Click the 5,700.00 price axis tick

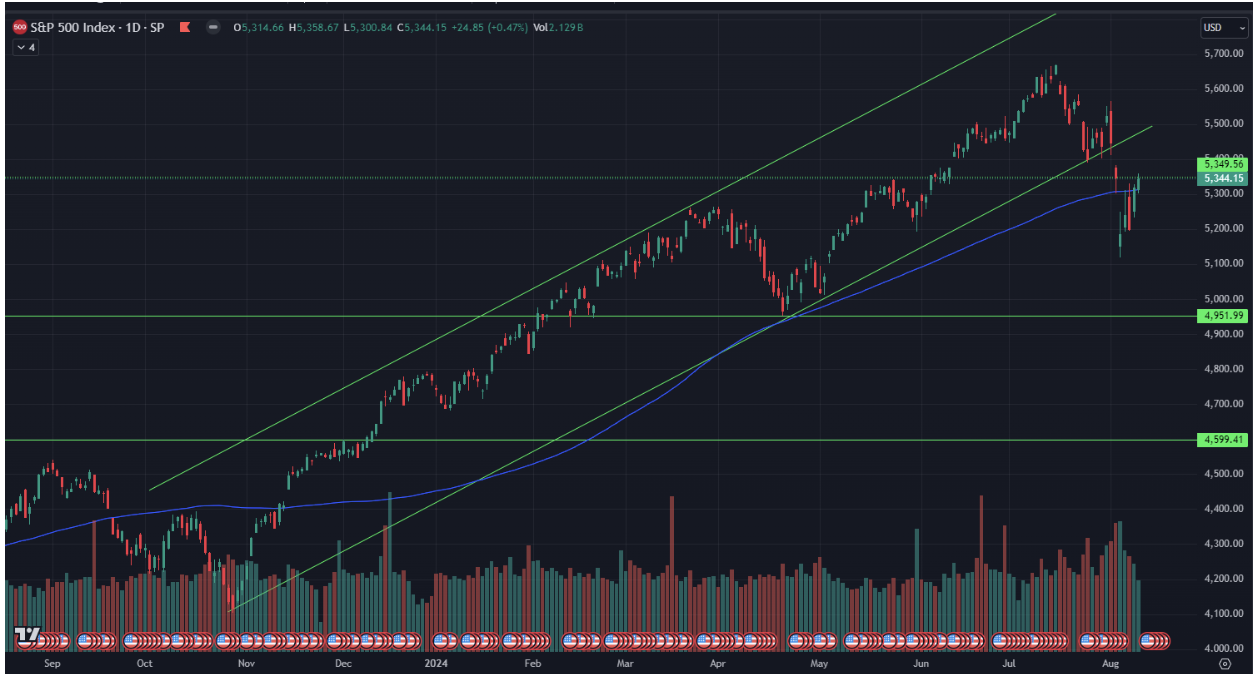point(1223,53)
